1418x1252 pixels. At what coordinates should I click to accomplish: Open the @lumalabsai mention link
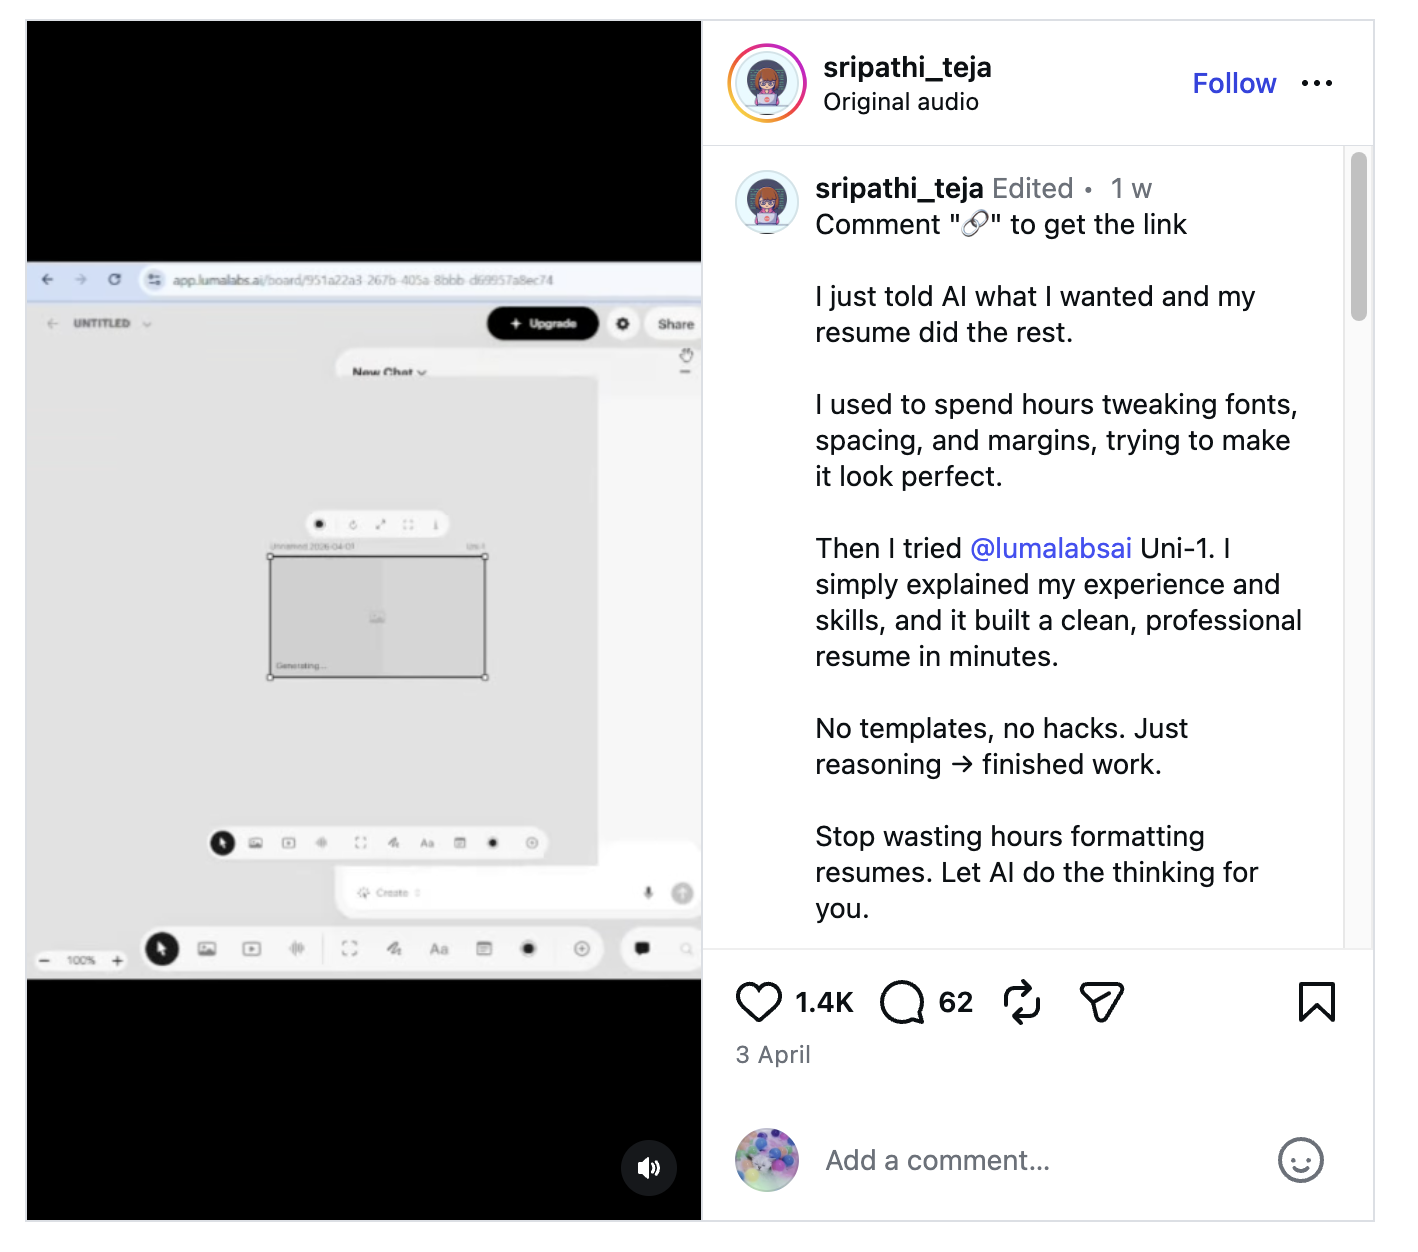coord(1050,548)
